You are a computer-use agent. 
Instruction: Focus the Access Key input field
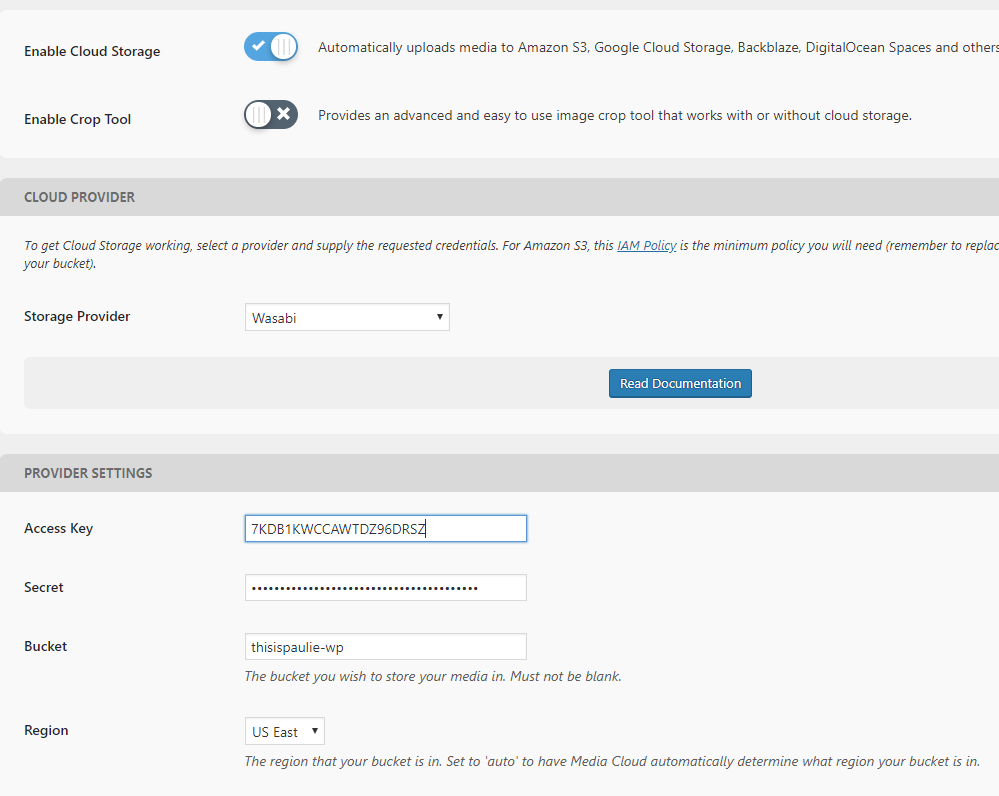(x=386, y=528)
